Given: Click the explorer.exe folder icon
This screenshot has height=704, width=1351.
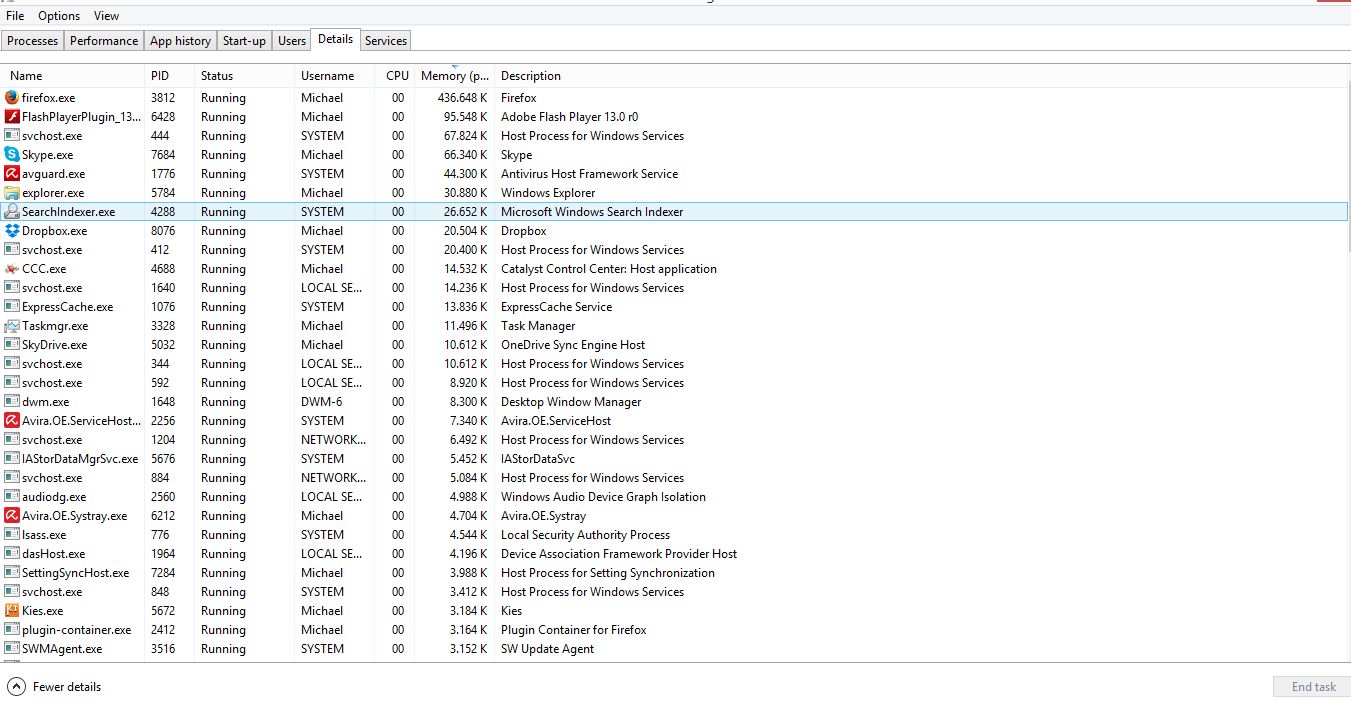Looking at the screenshot, I should tap(12, 193).
